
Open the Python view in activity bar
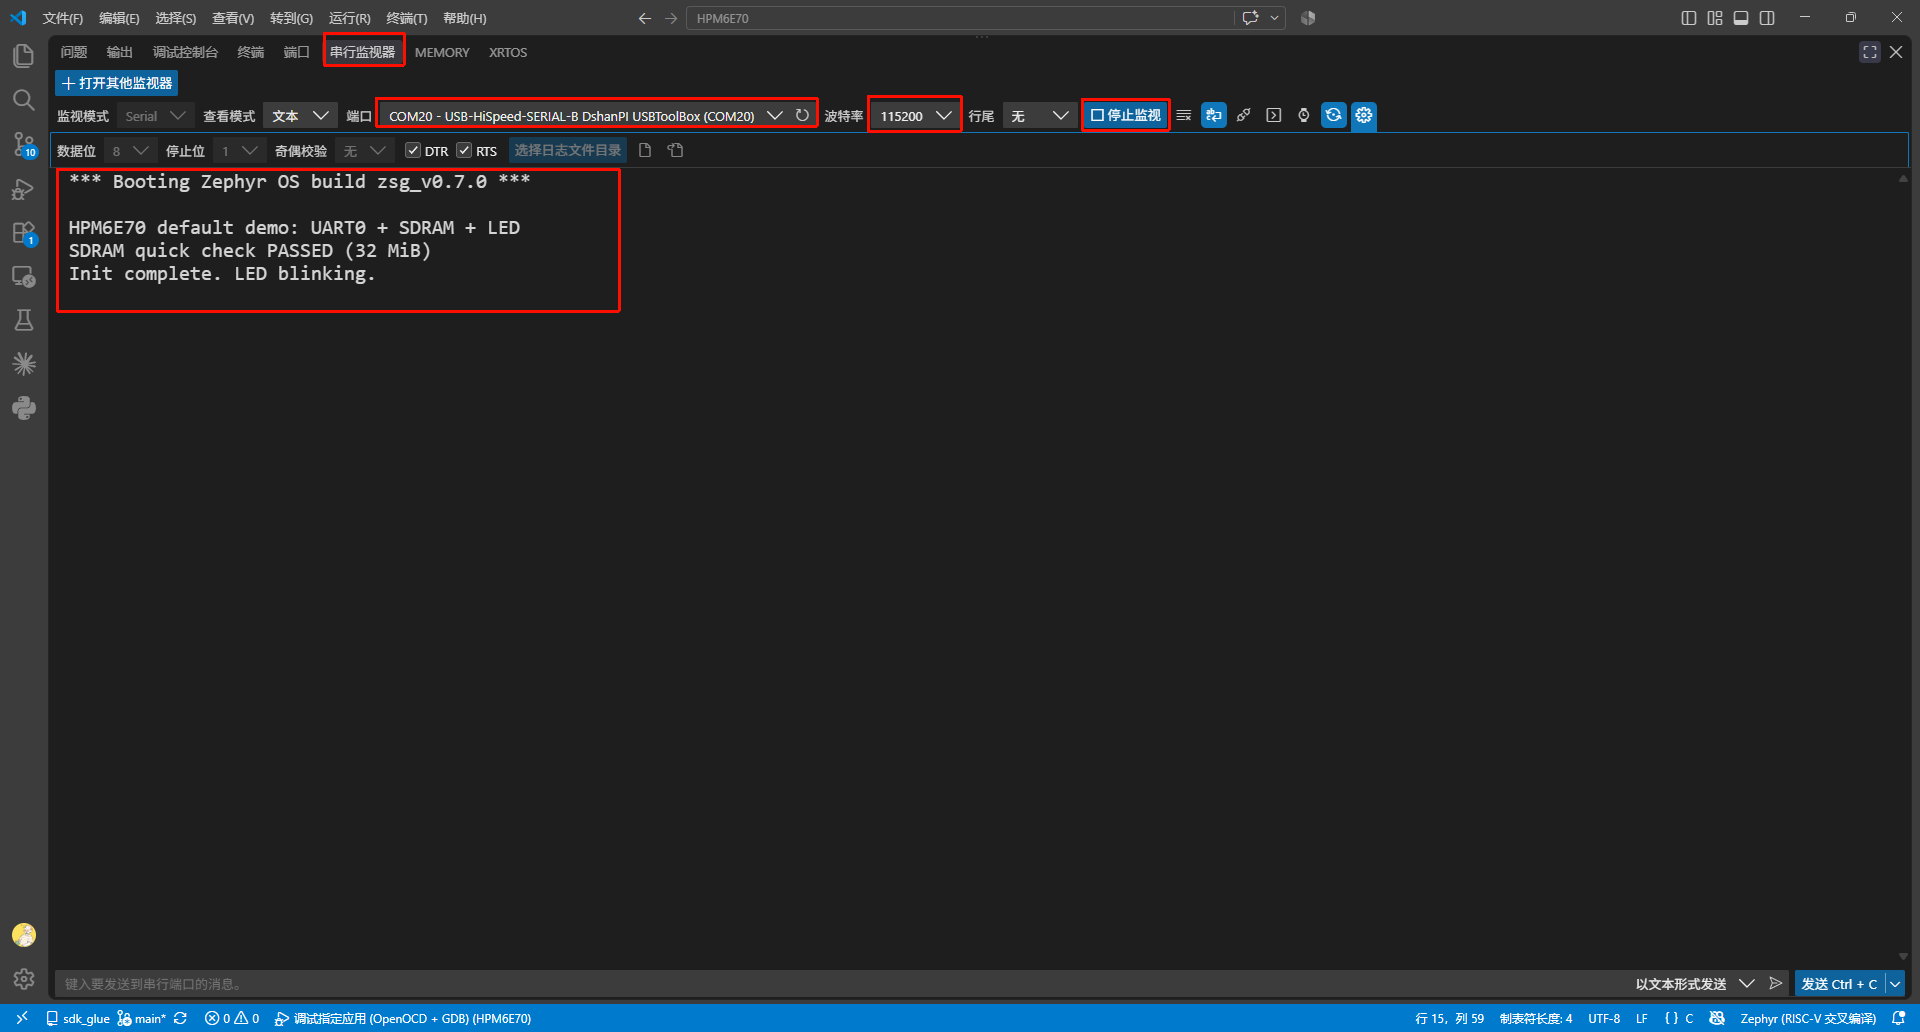tap(24, 408)
